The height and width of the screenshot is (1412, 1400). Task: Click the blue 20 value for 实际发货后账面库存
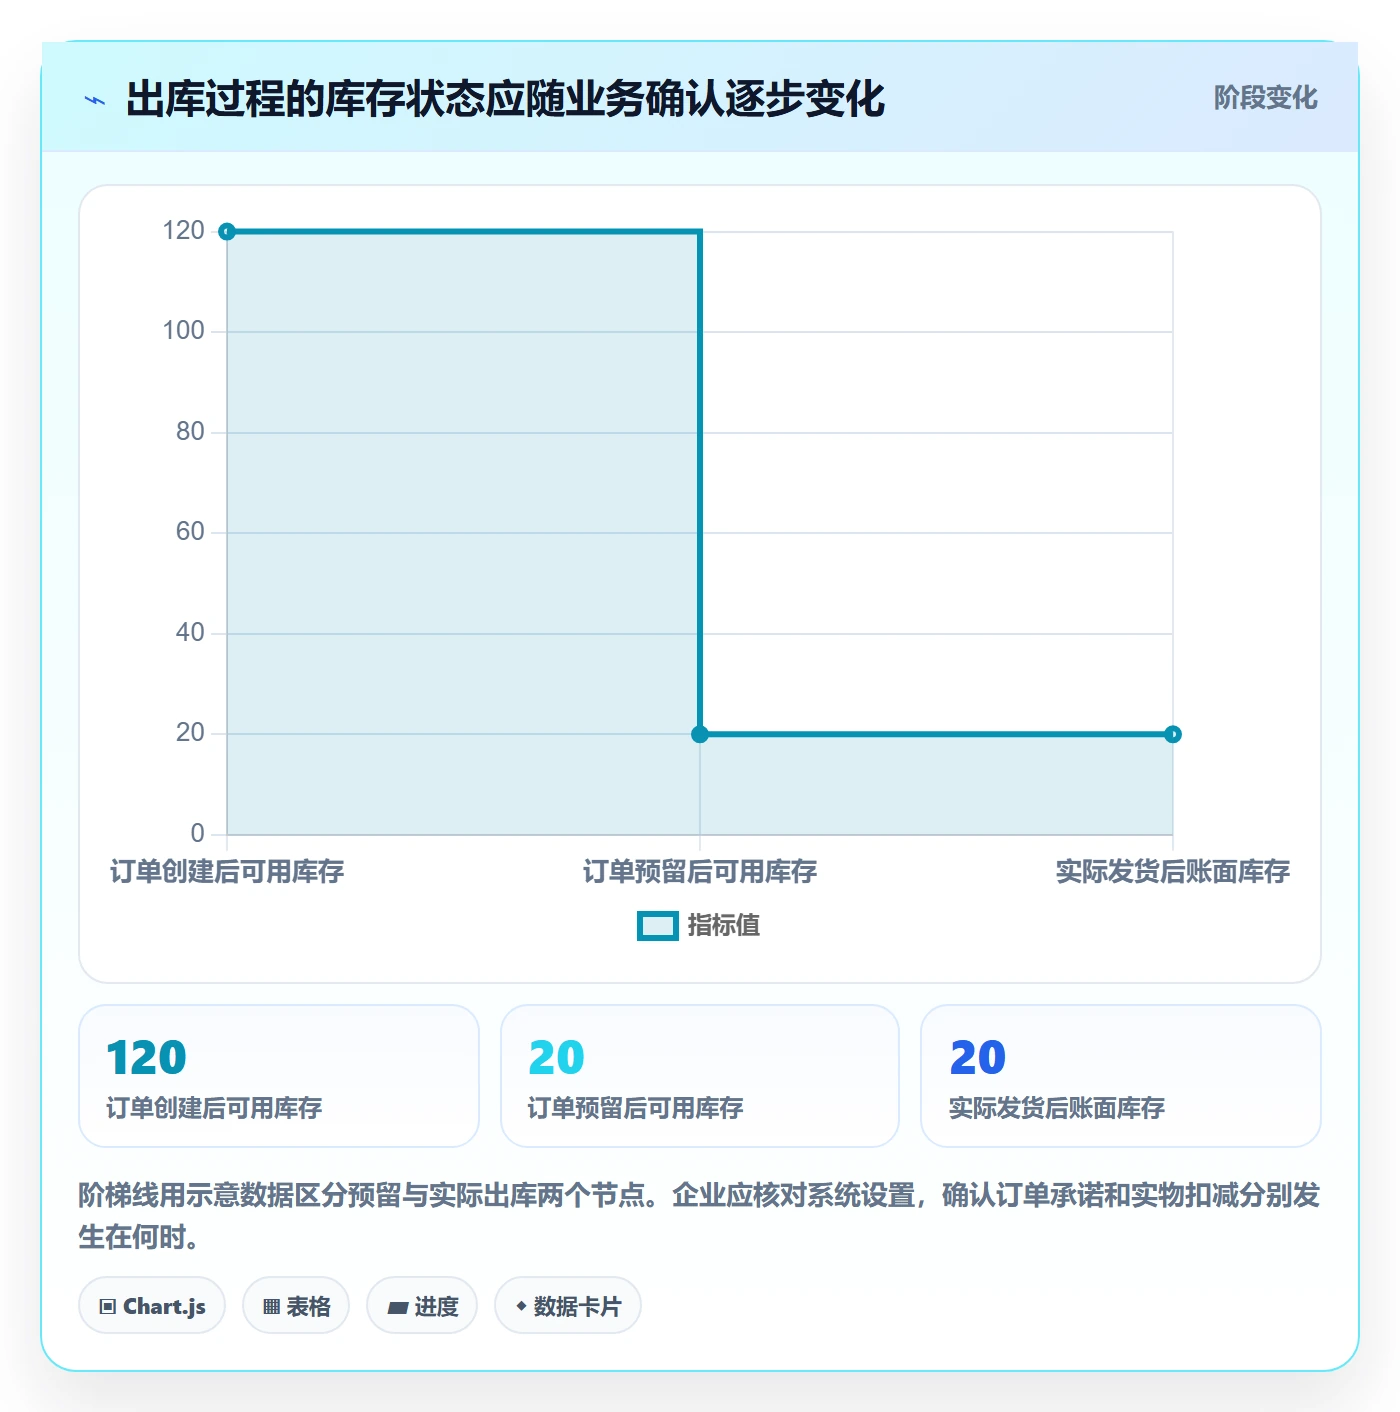pyautogui.click(x=977, y=1057)
